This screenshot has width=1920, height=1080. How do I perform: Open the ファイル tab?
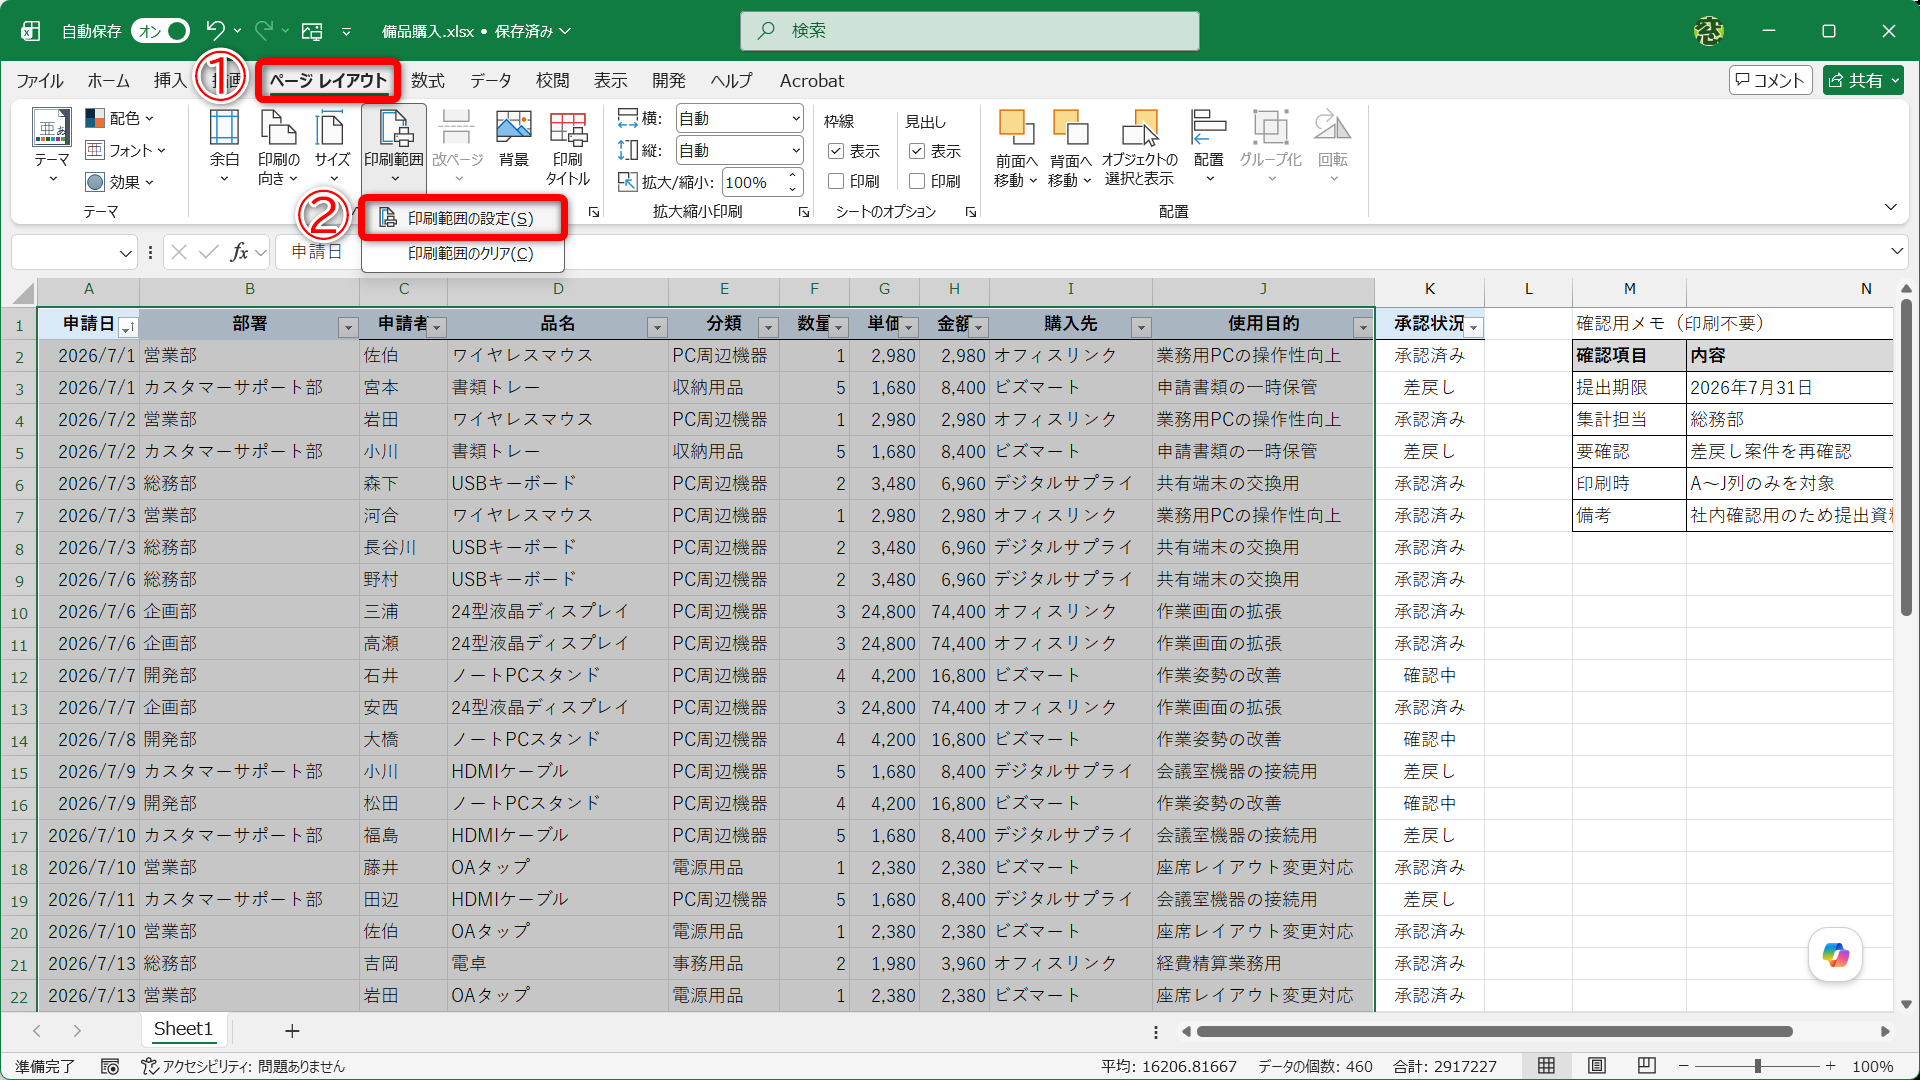39,81
